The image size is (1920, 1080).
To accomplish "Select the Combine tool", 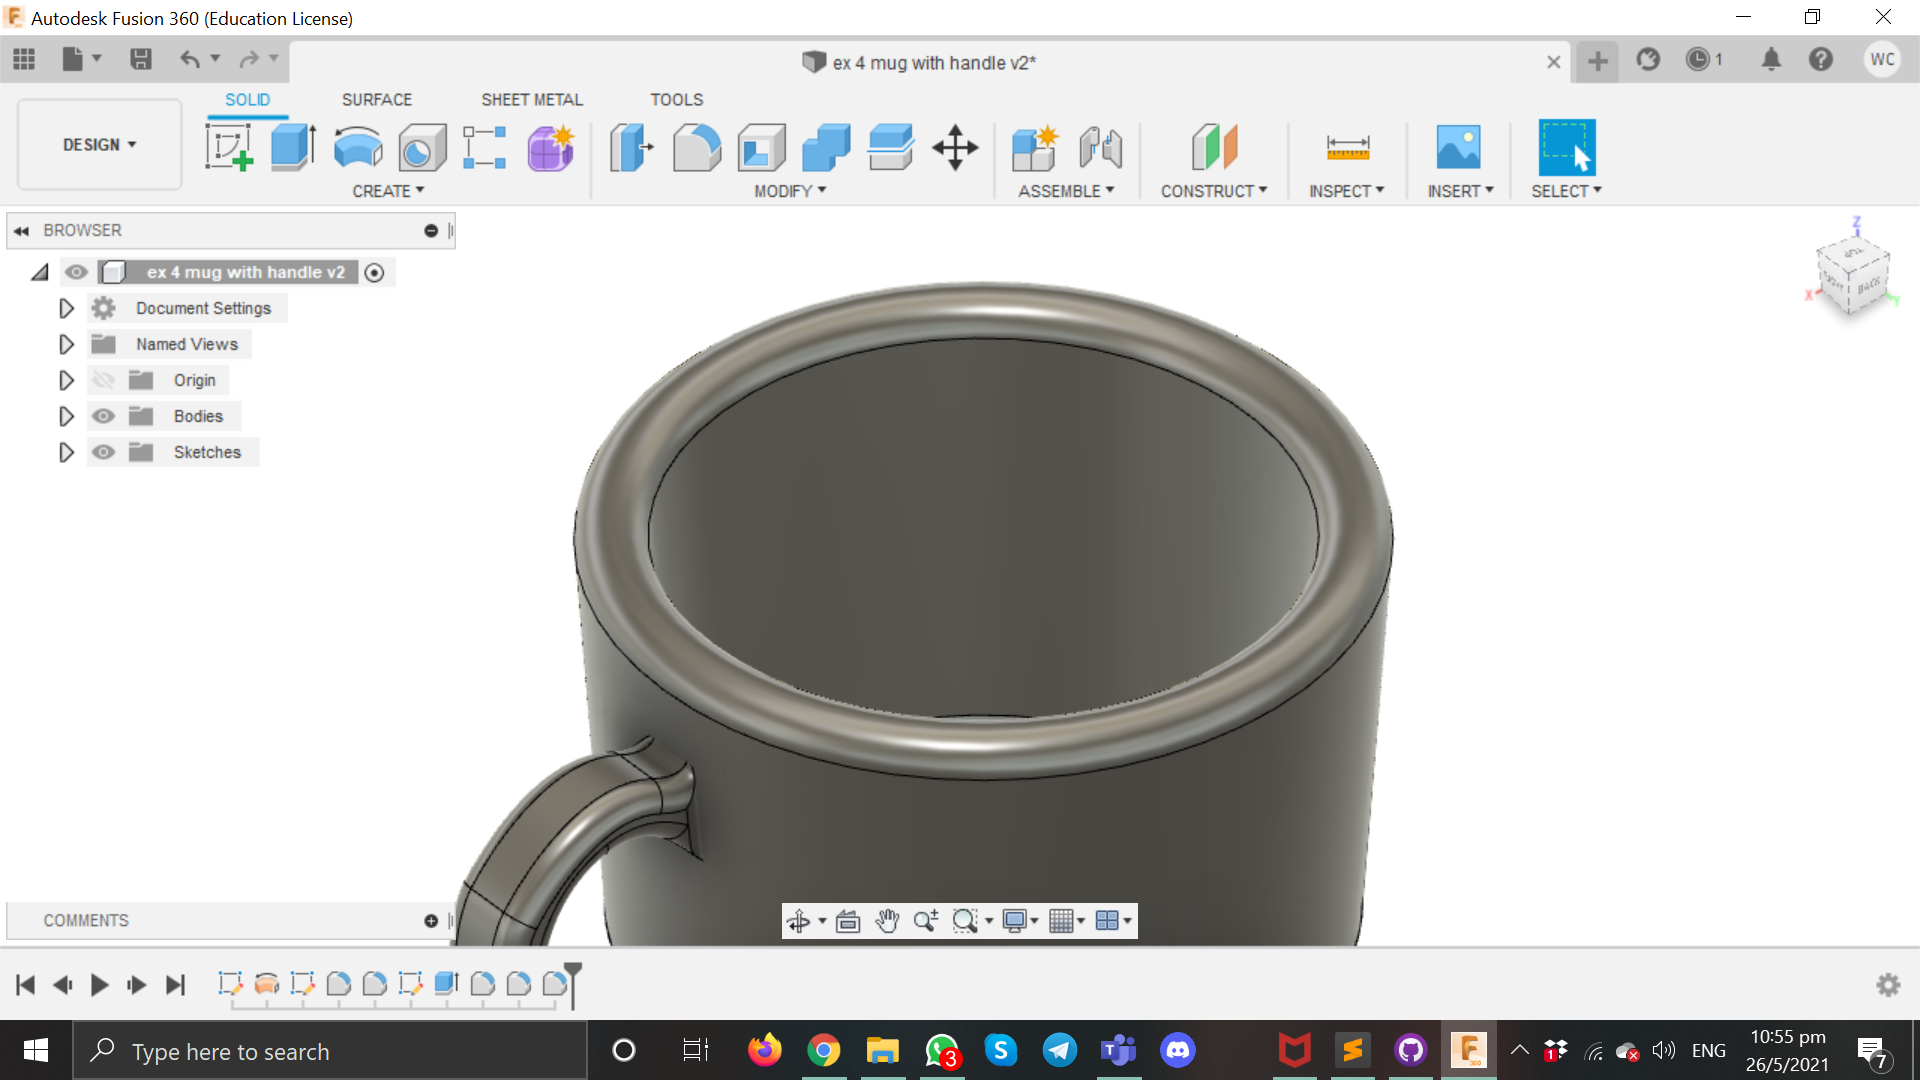I will [826, 147].
